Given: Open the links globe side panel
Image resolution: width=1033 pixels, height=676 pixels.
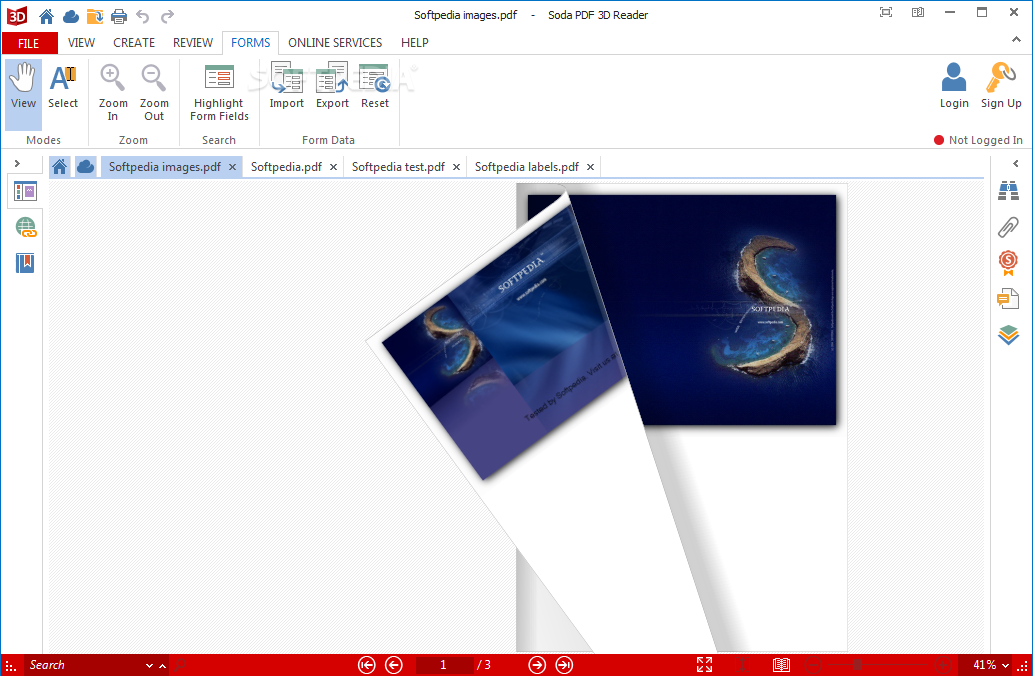Looking at the screenshot, I should click(x=26, y=227).
